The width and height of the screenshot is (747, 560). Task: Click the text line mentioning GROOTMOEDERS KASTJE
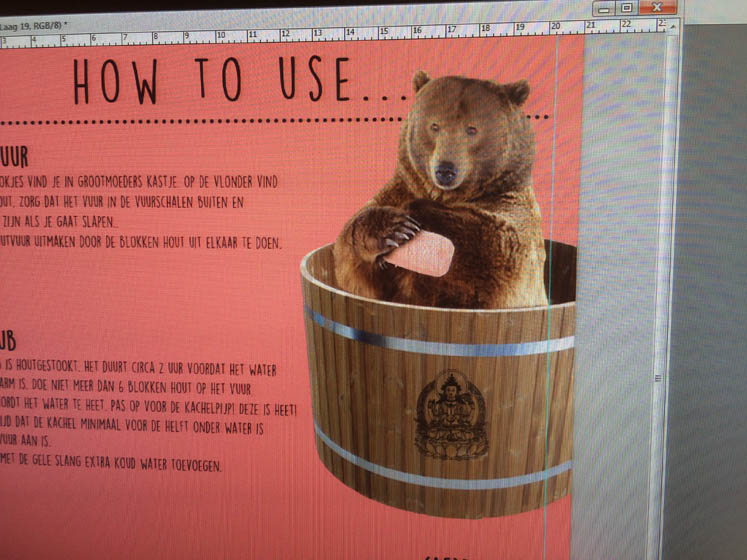click(140, 183)
